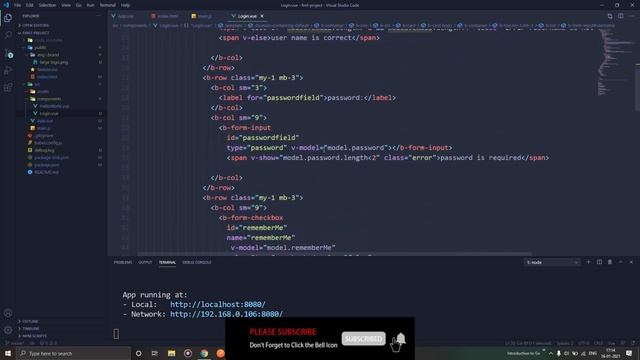The image size is (640, 360).
Task: Open the Extensions view
Action: (x=8, y=88)
